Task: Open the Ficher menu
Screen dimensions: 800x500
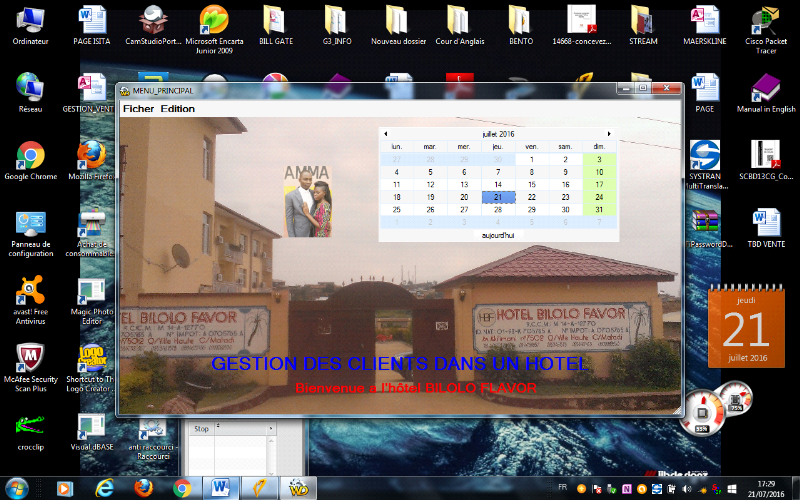Action: click(138, 109)
